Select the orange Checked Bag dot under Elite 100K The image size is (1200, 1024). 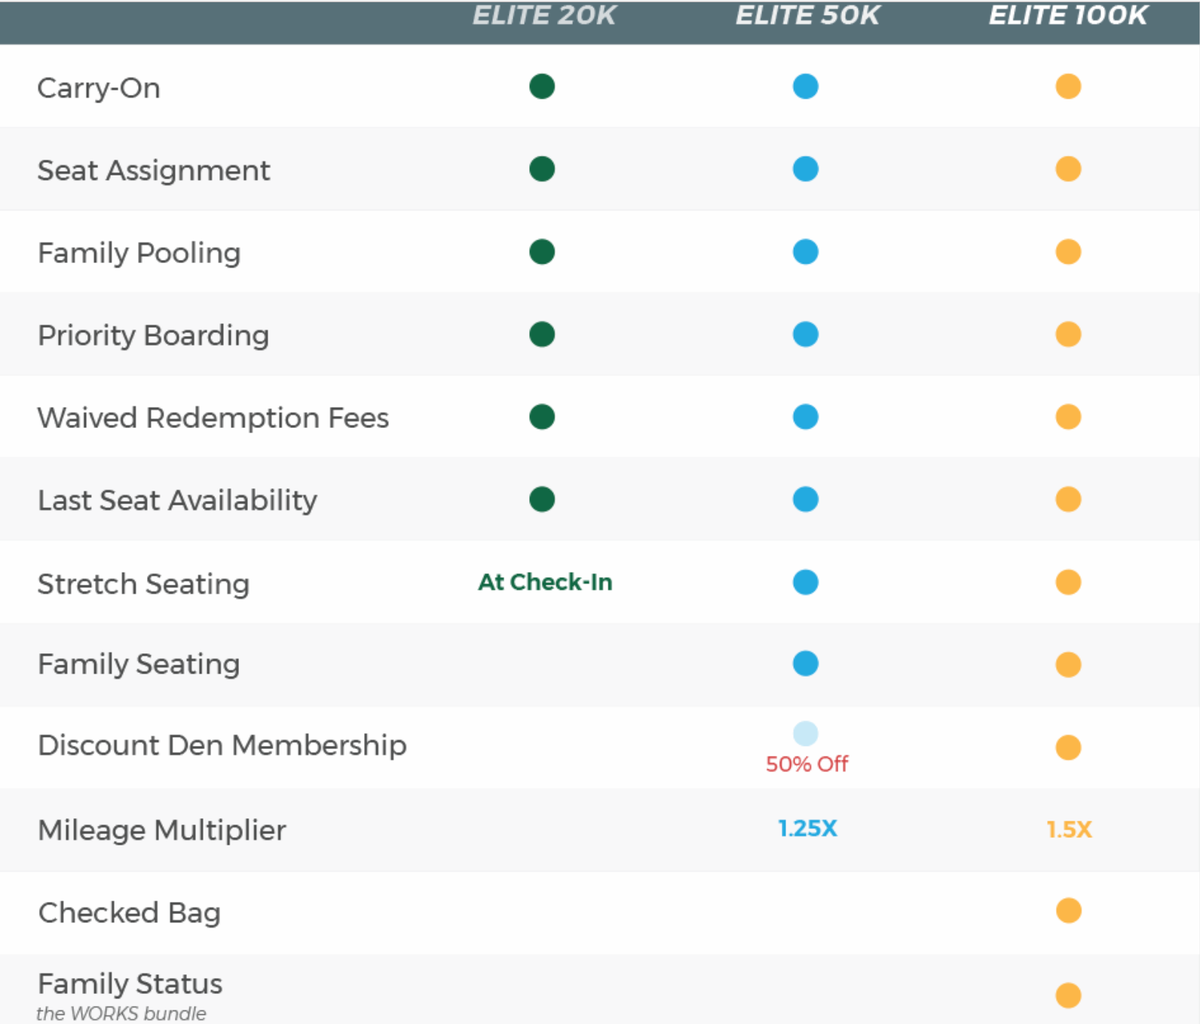coord(1068,910)
